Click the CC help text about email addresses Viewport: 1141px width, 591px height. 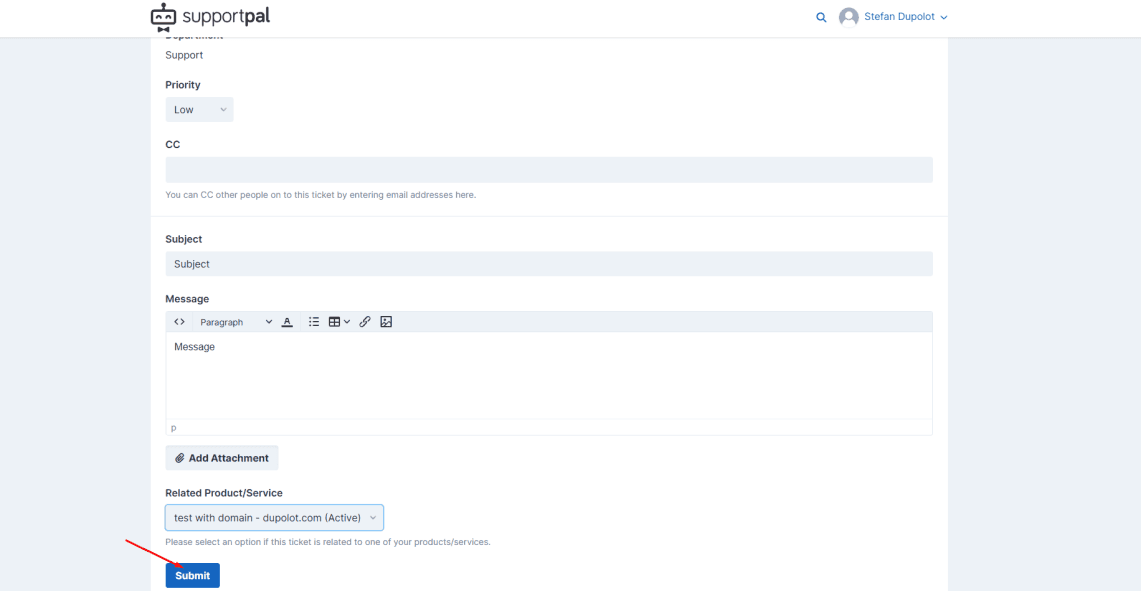pyautogui.click(x=320, y=195)
